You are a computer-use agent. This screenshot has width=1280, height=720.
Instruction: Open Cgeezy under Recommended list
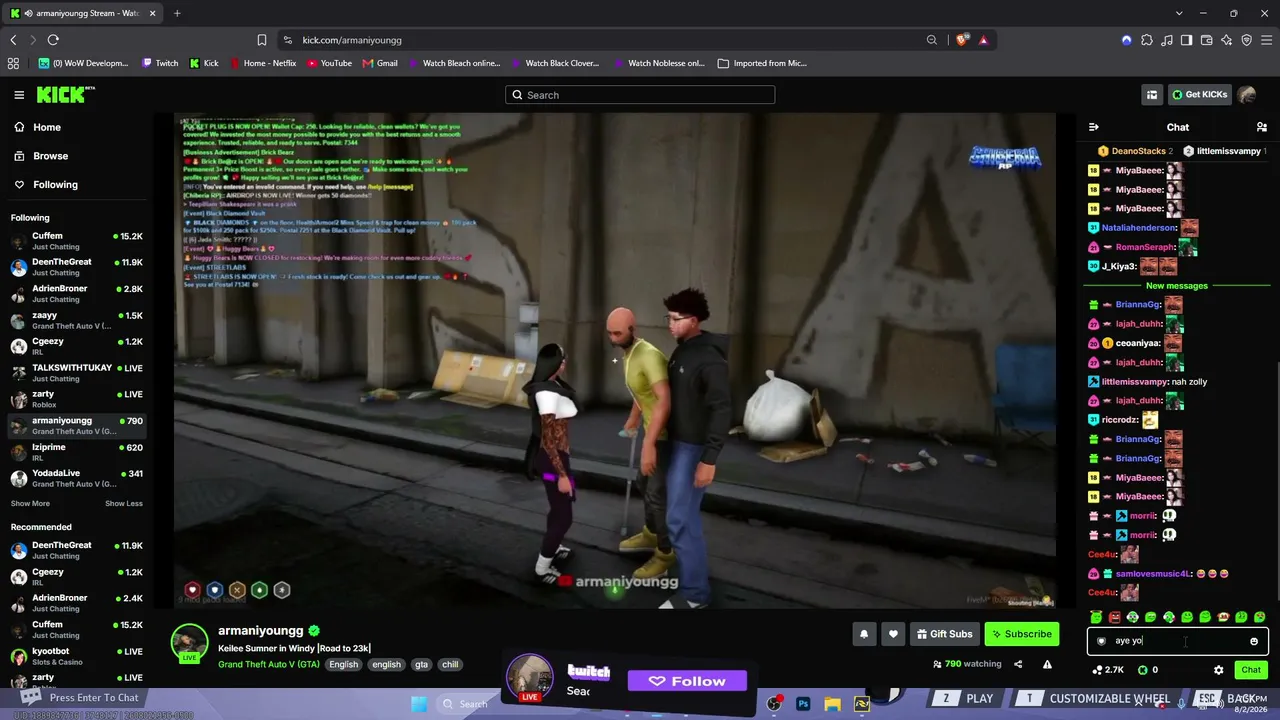[x=77, y=577]
